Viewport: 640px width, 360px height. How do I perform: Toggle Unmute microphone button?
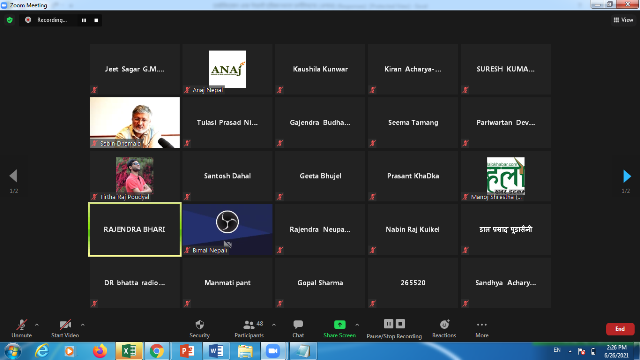[22, 328]
